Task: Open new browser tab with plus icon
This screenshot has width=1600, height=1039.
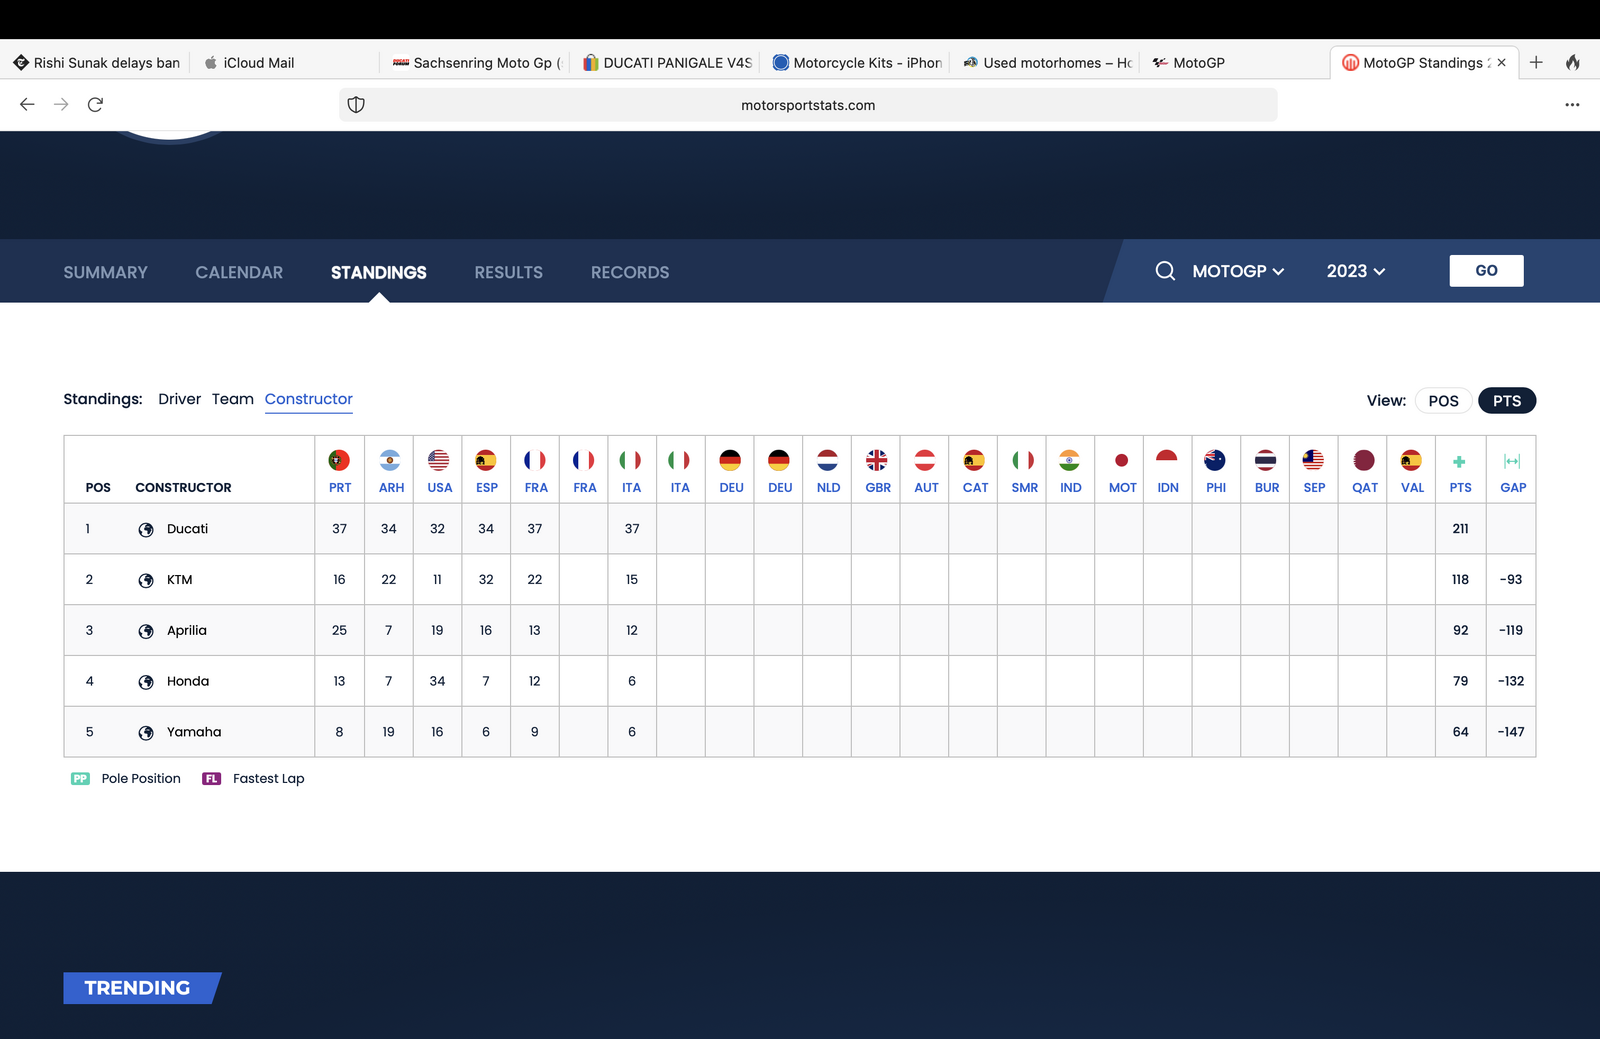Action: [x=1536, y=63]
